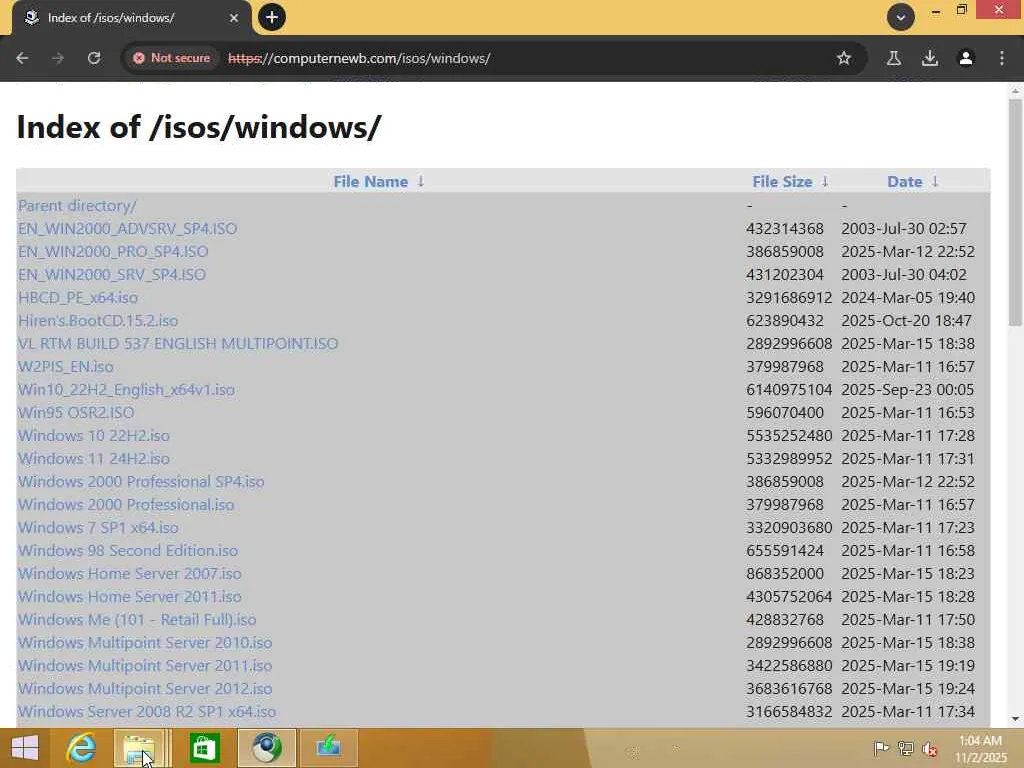The height and width of the screenshot is (768, 1024).
Task: Open the Action Center flag tray icon
Action: [x=881, y=748]
